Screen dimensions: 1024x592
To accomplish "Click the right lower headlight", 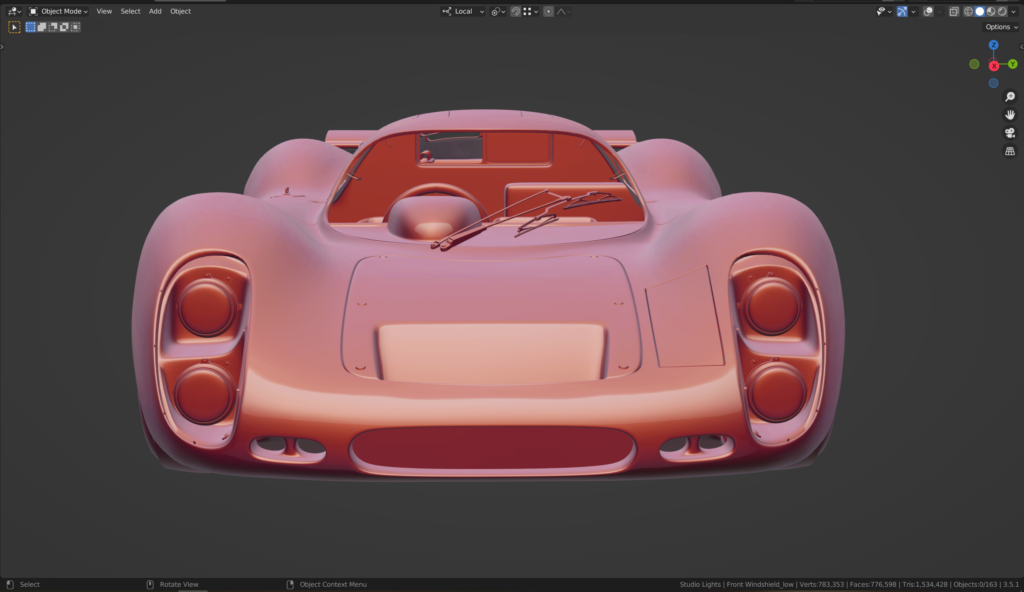I will [776, 392].
